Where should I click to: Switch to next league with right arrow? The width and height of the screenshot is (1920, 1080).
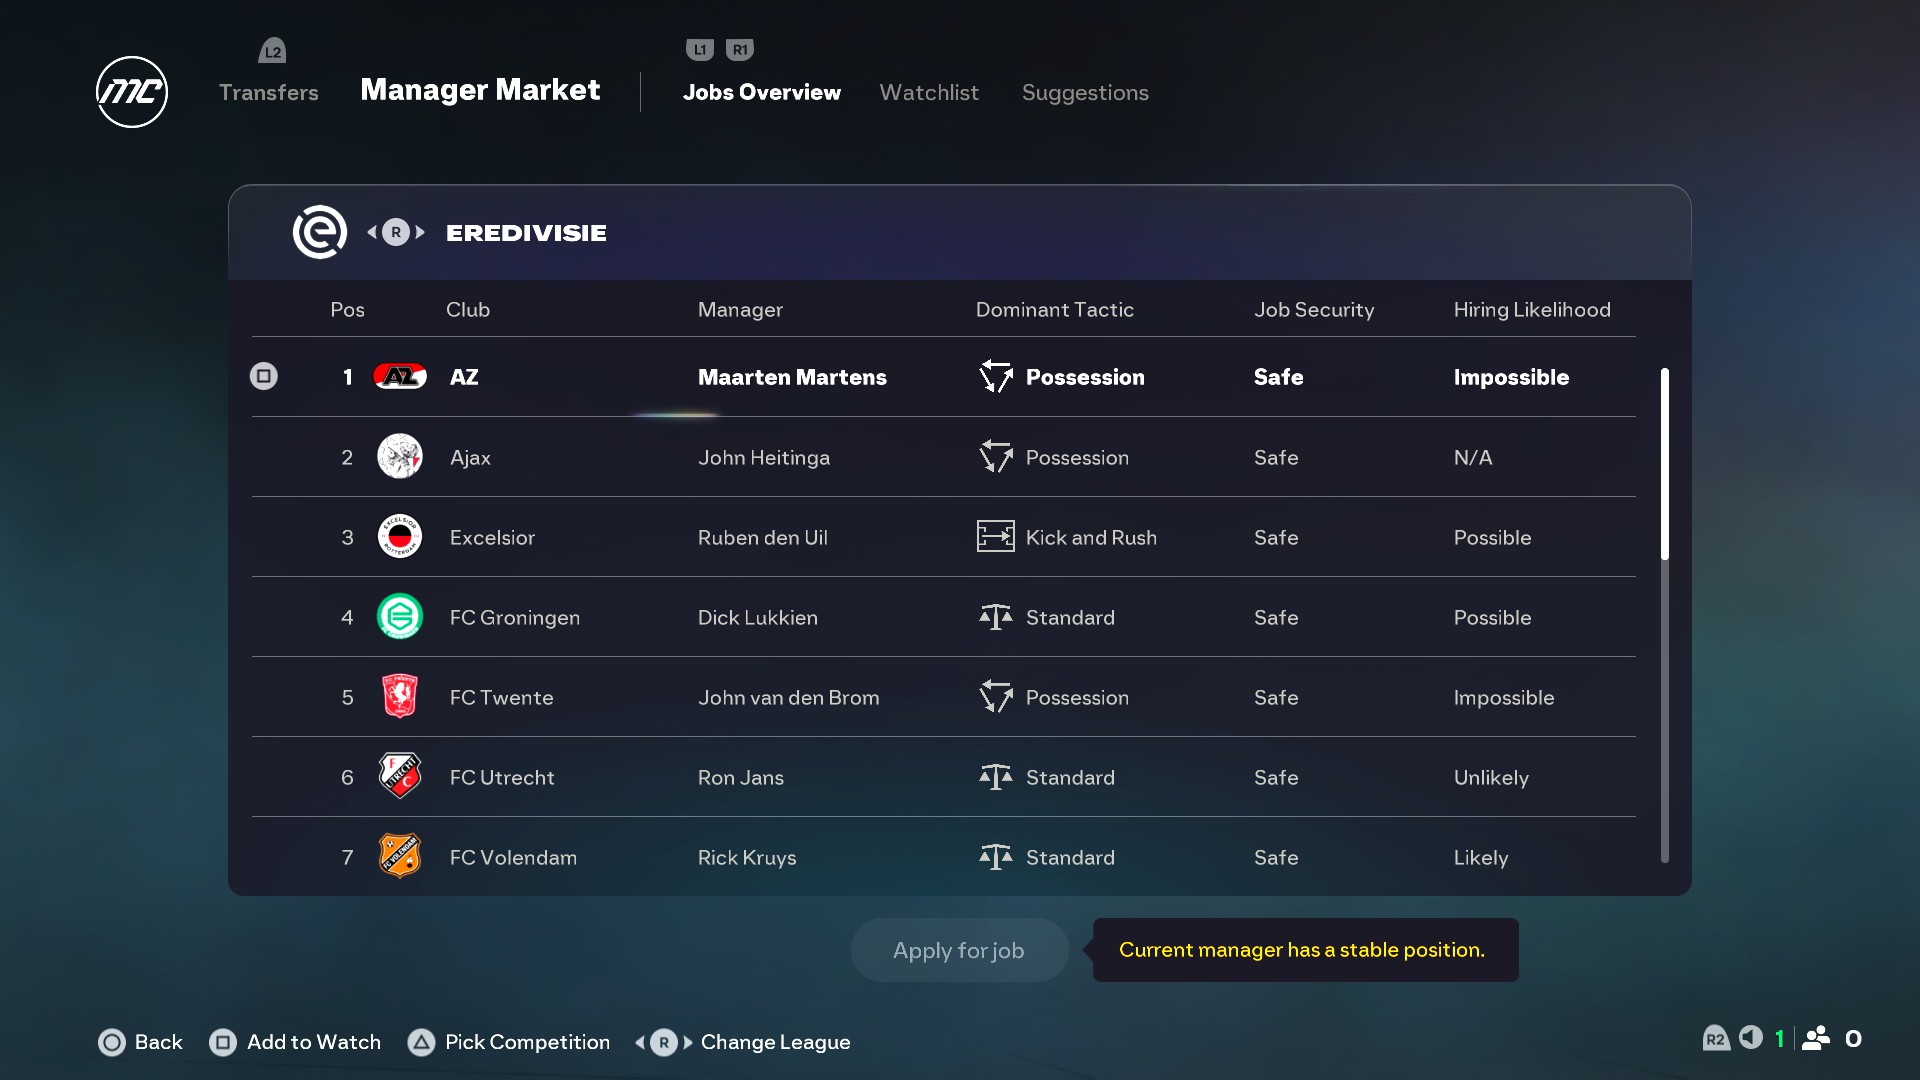pos(421,232)
